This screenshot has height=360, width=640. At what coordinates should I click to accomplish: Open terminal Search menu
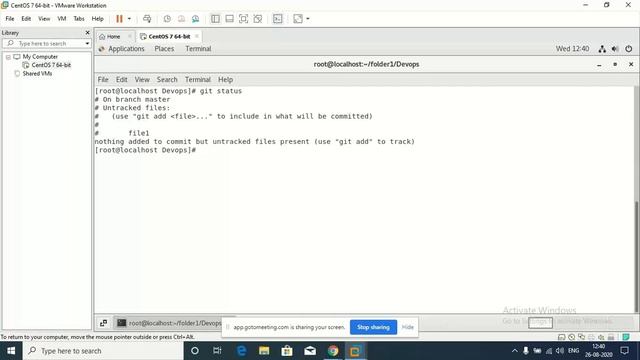point(167,80)
